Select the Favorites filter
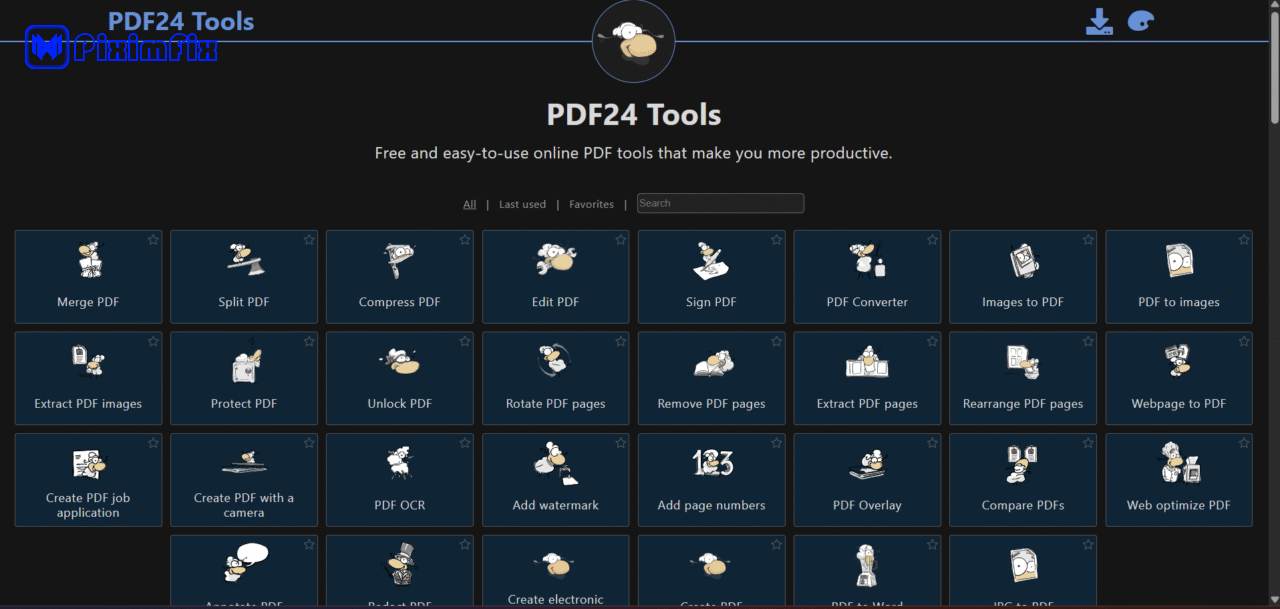Image resolution: width=1280 pixels, height=609 pixels. coord(591,204)
